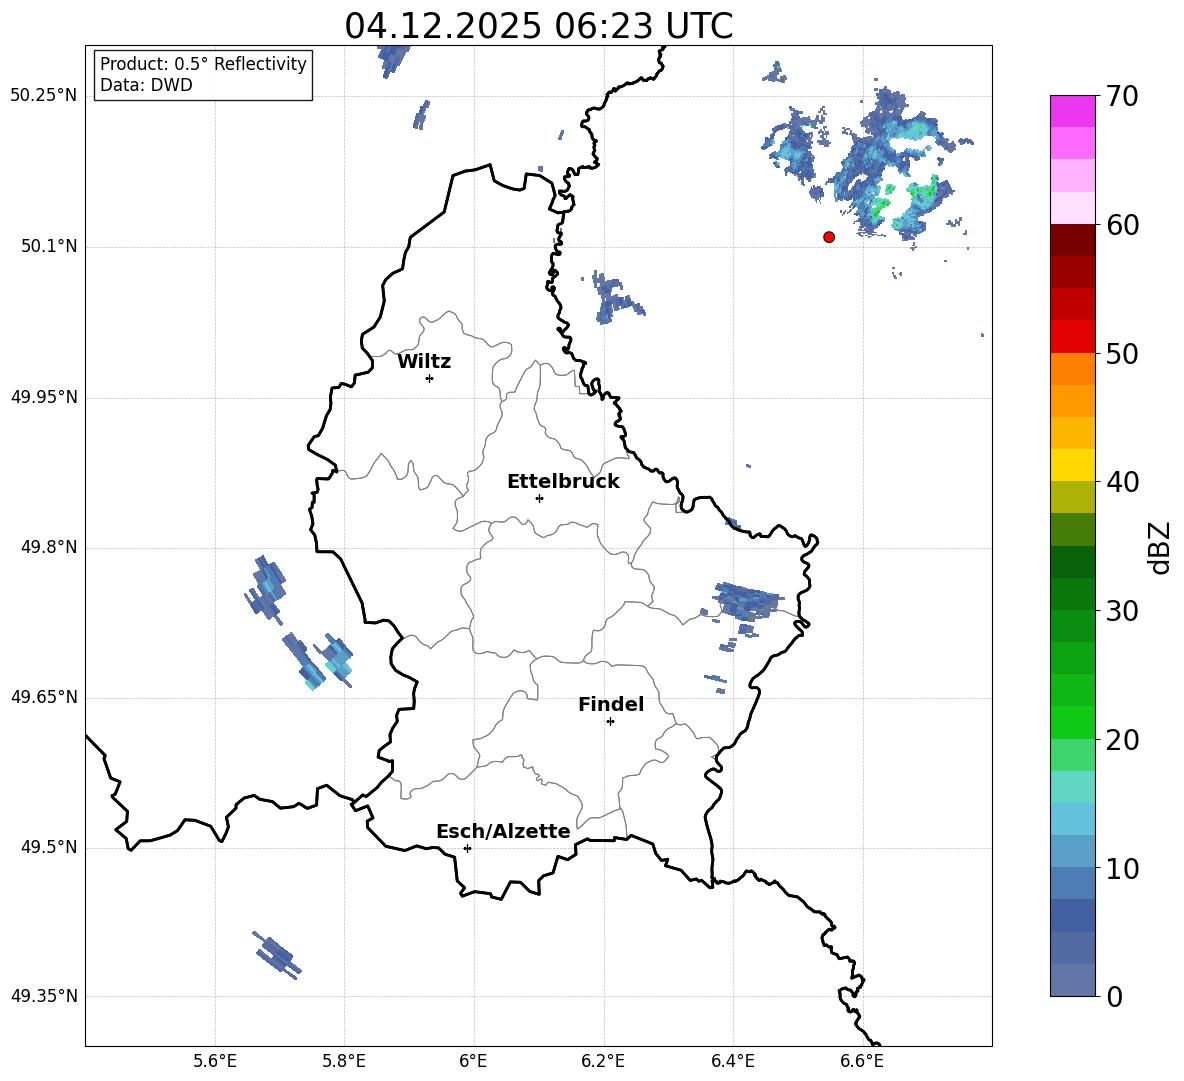This screenshot has width=1184, height=1081.
Task: Click the title '04.12.2025 06:23 UTC'
Action: coord(538,26)
